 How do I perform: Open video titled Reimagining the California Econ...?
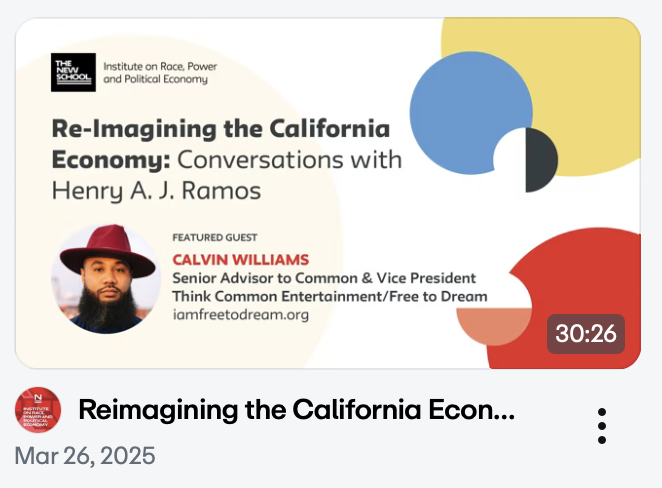coord(296,410)
